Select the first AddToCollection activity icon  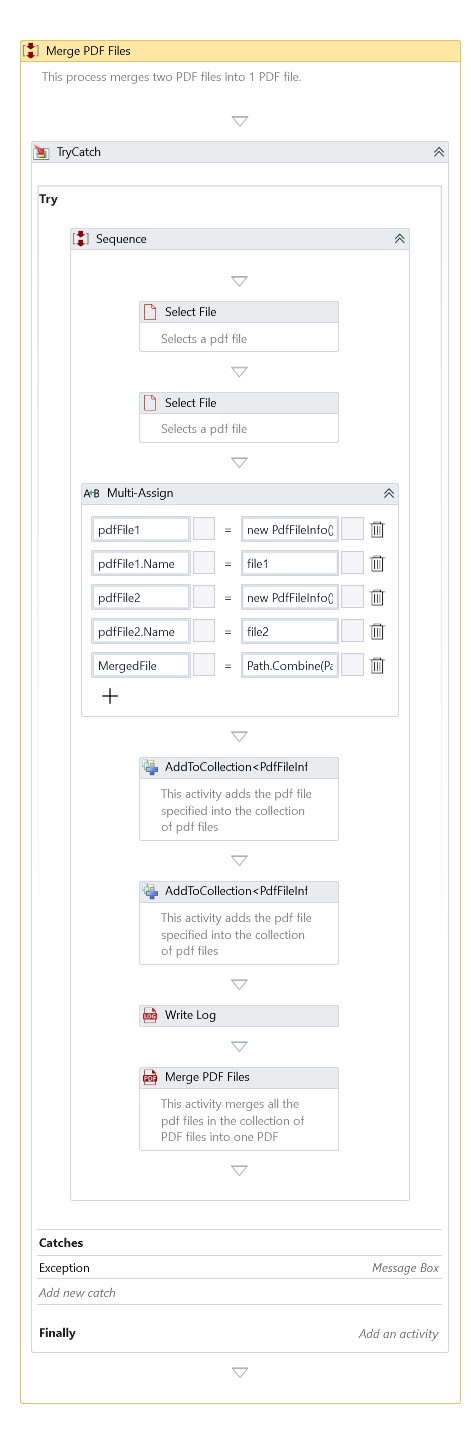point(150,767)
